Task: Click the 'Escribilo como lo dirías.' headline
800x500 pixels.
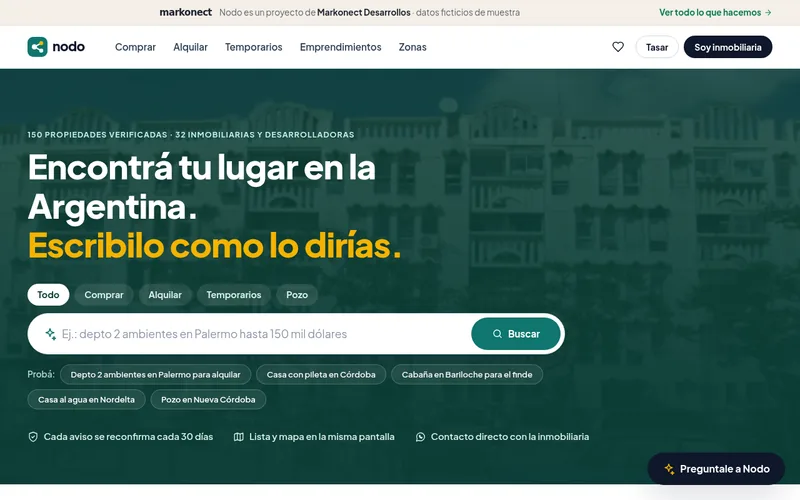Action: point(214,245)
